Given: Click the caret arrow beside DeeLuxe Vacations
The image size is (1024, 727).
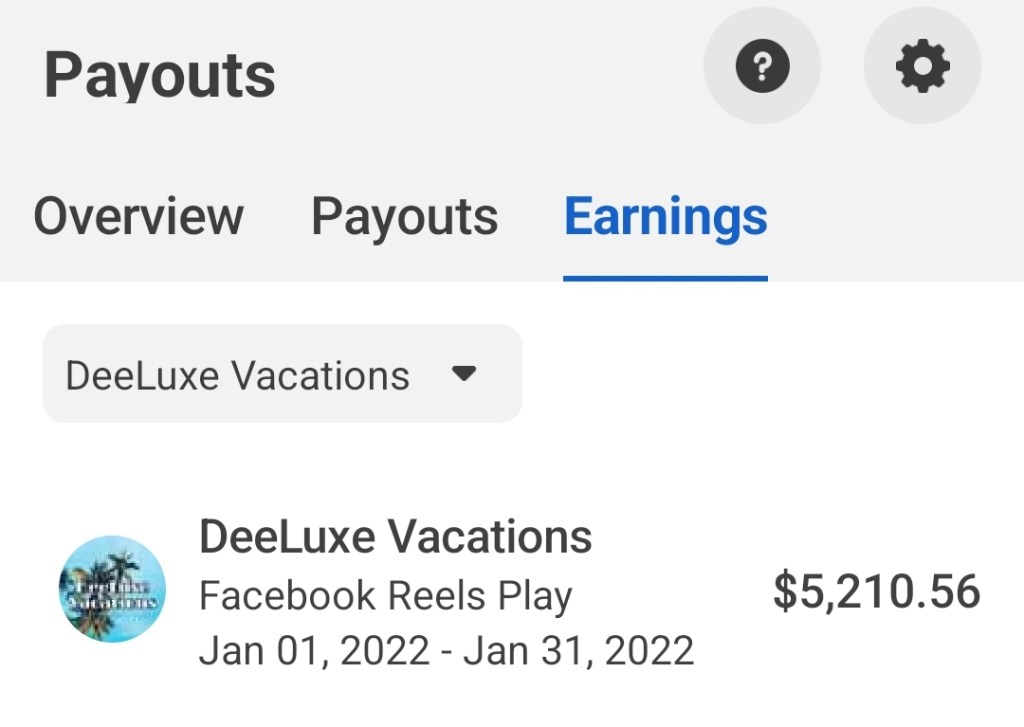Looking at the screenshot, I should [x=463, y=374].
